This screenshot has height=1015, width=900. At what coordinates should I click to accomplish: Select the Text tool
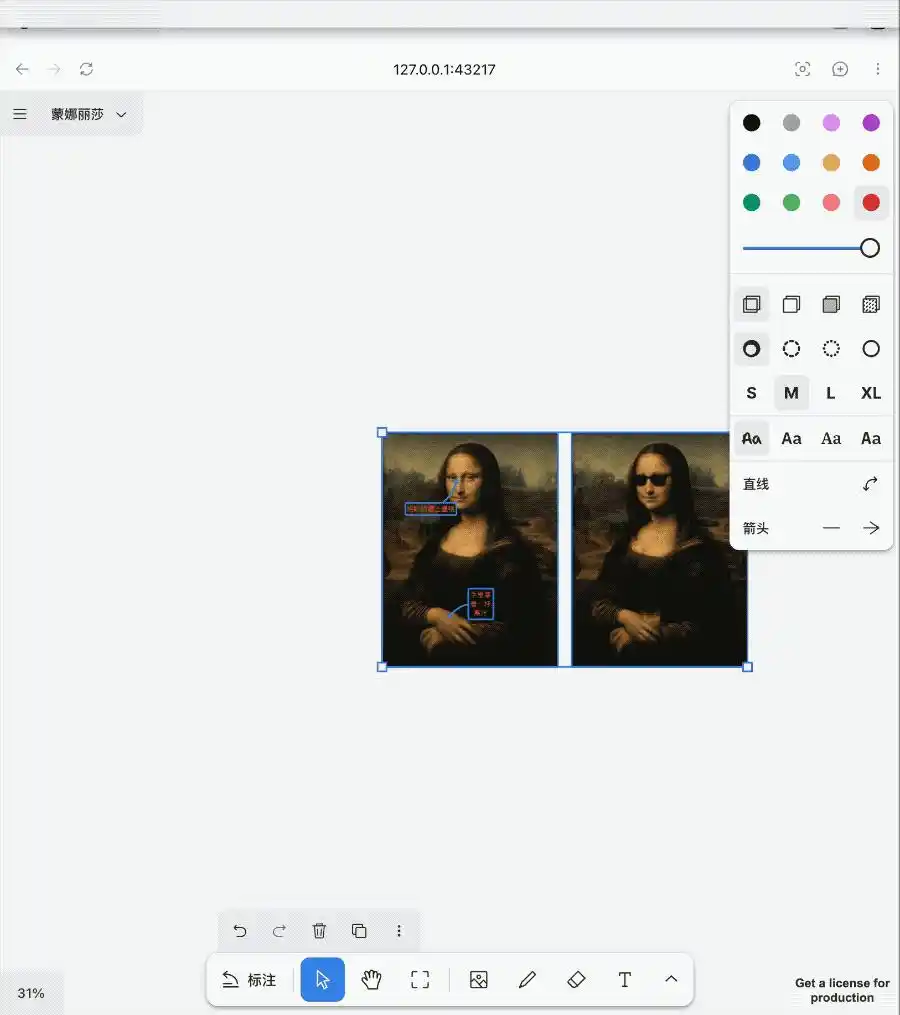point(625,979)
